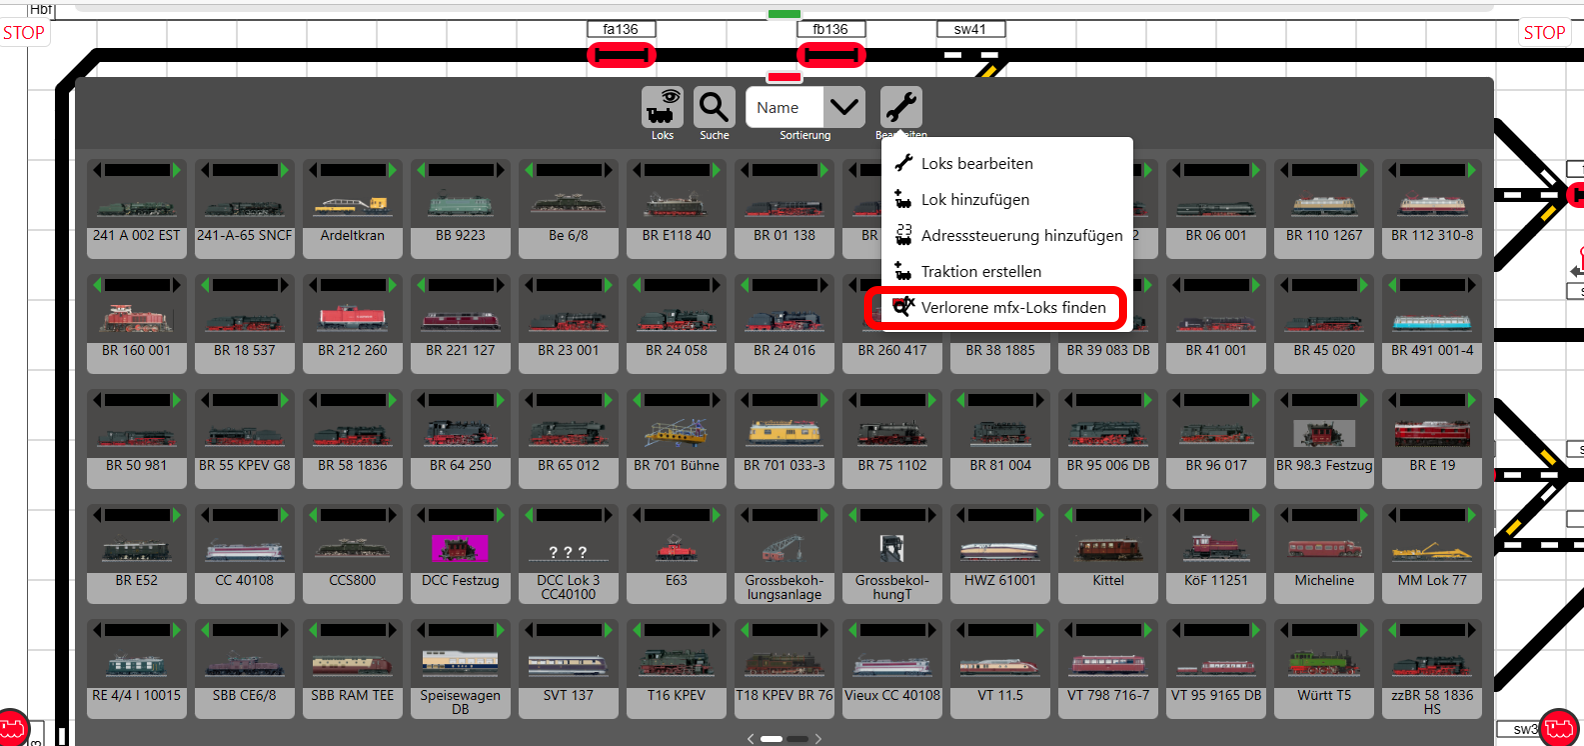Viewport: 1584px width, 746px height.
Task: Select locomotive BR 50 981
Action: click(137, 439)
